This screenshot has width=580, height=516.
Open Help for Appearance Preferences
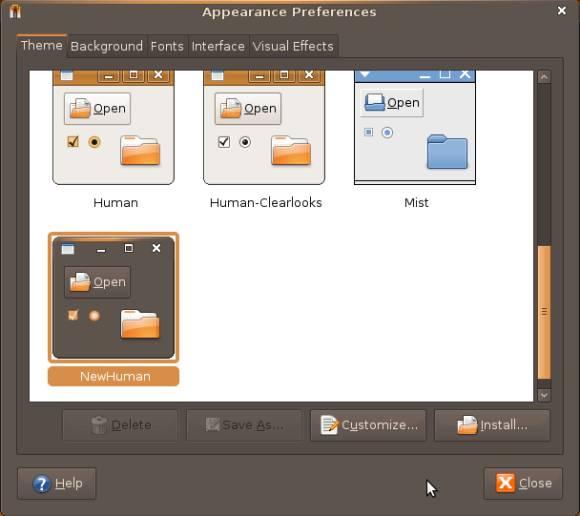click(x=57, y=483)
